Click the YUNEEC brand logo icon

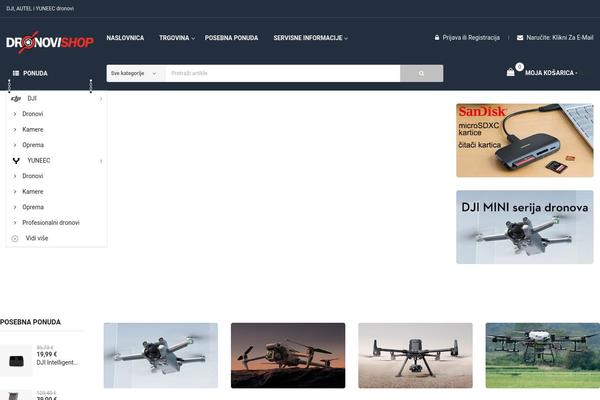click(x=16, y=161)
